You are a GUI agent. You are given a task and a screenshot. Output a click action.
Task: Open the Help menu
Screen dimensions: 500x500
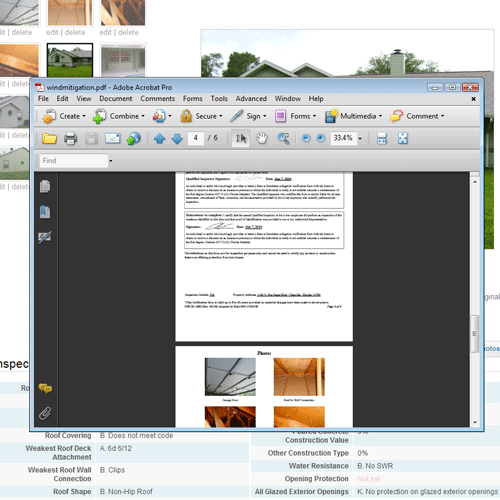316,99
